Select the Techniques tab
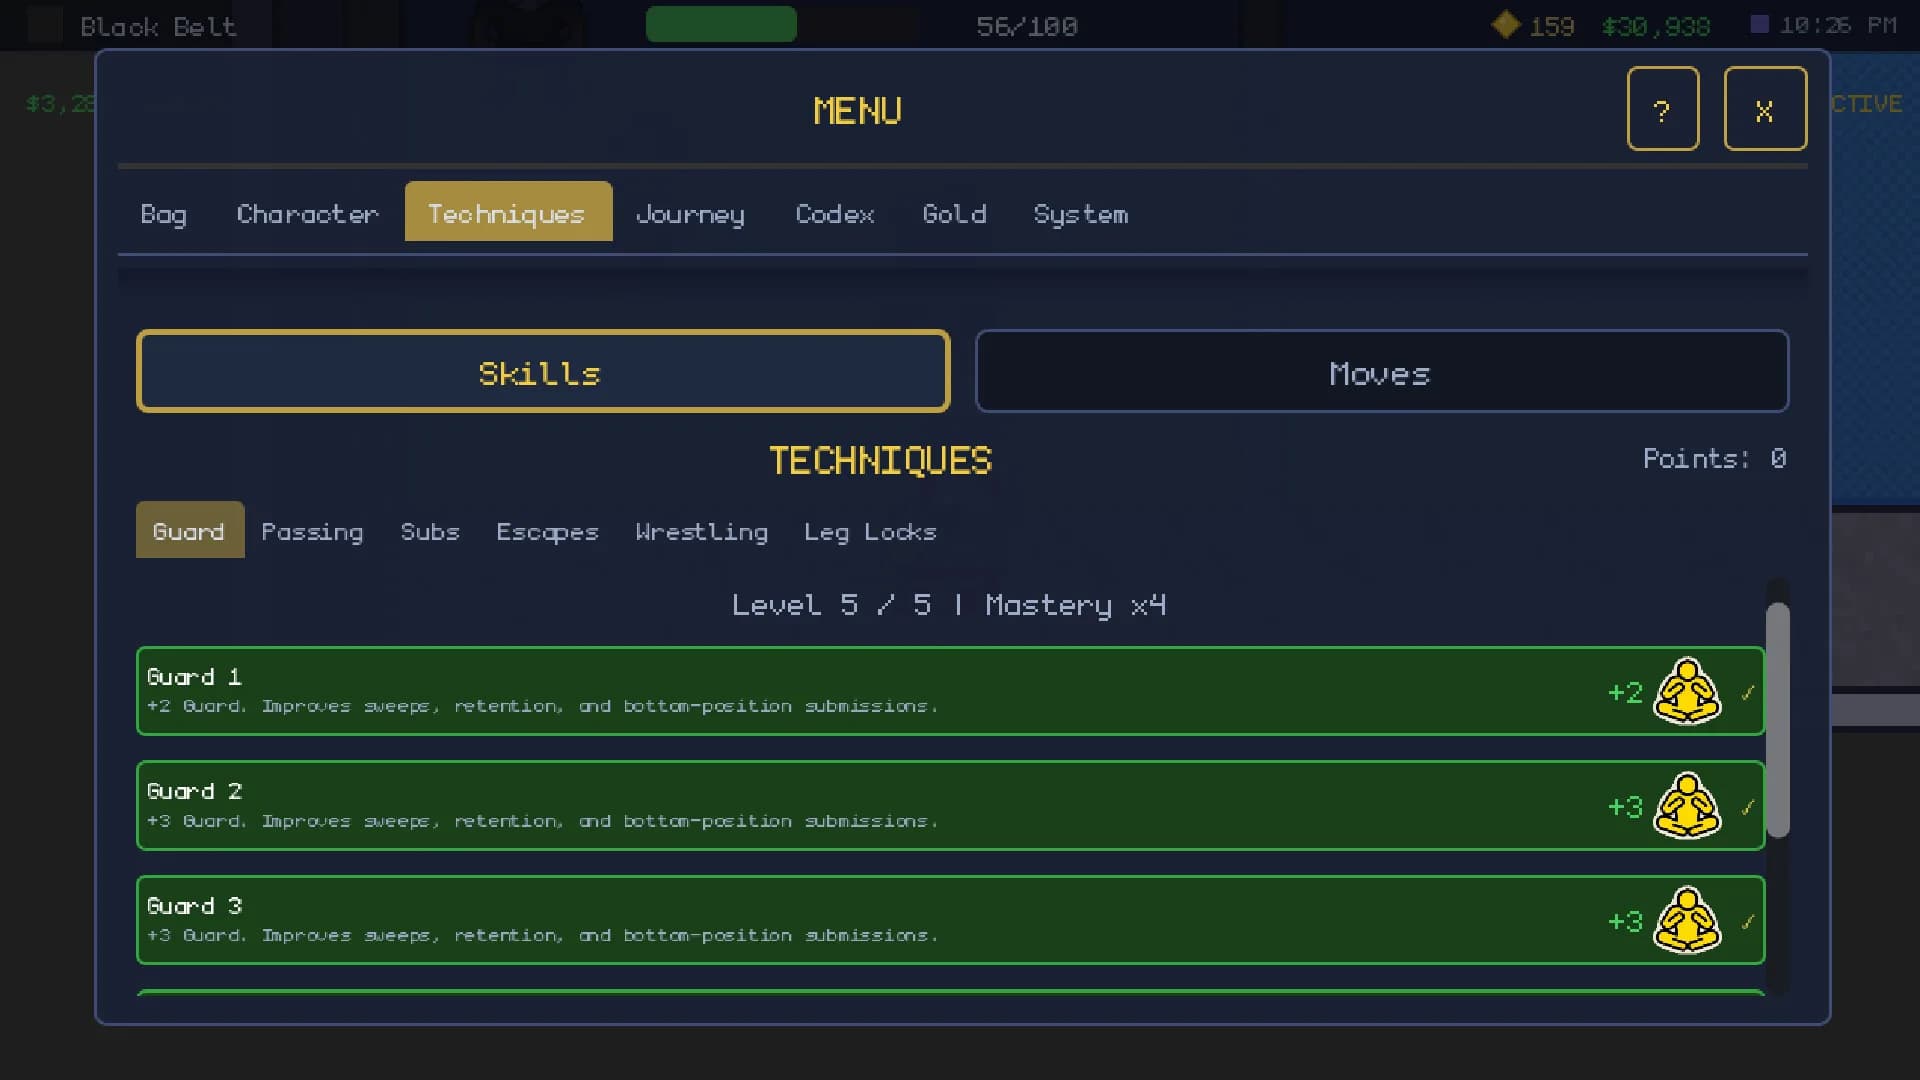Screen dimensions: 1920x1080 [x=508, y=211]
